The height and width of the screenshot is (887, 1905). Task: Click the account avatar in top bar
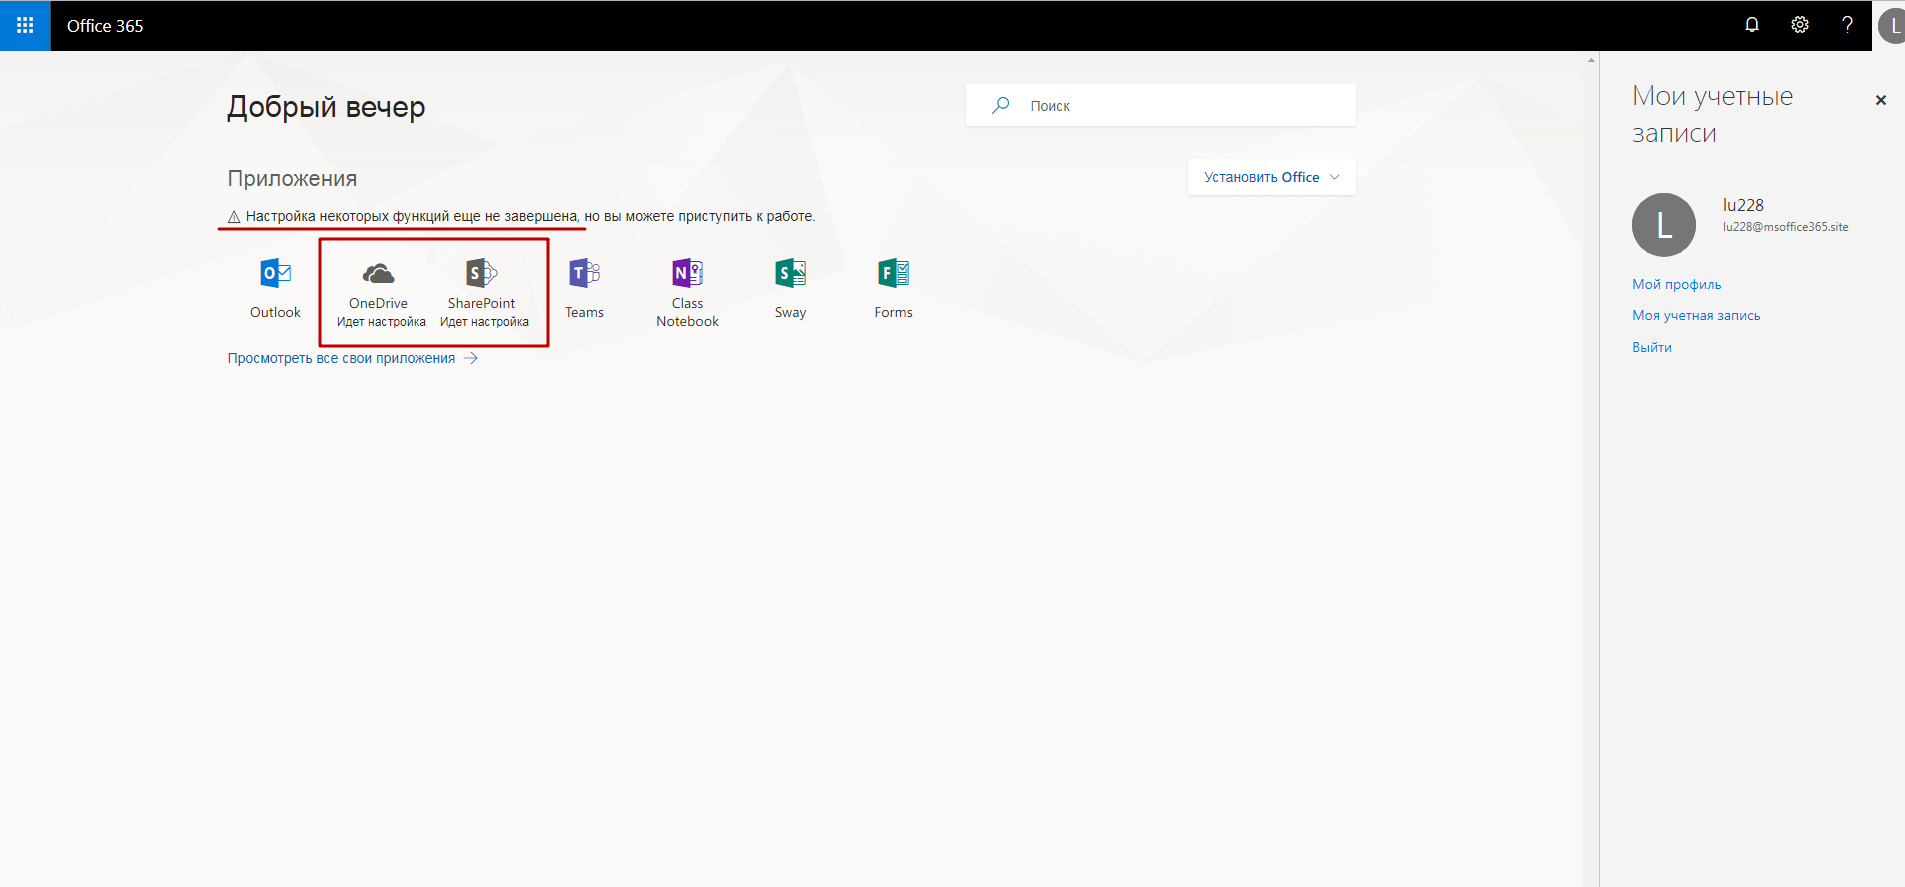pos(1891,26)
